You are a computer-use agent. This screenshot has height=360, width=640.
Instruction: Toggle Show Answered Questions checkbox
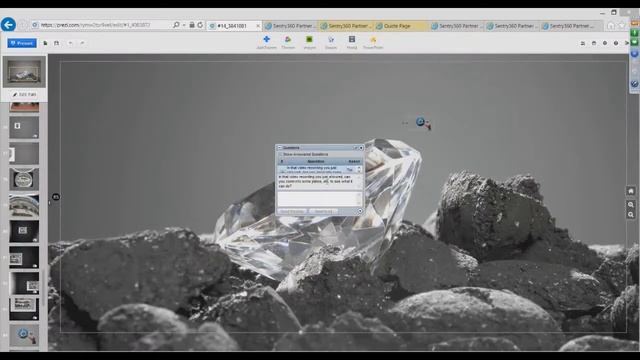[280, 154]
